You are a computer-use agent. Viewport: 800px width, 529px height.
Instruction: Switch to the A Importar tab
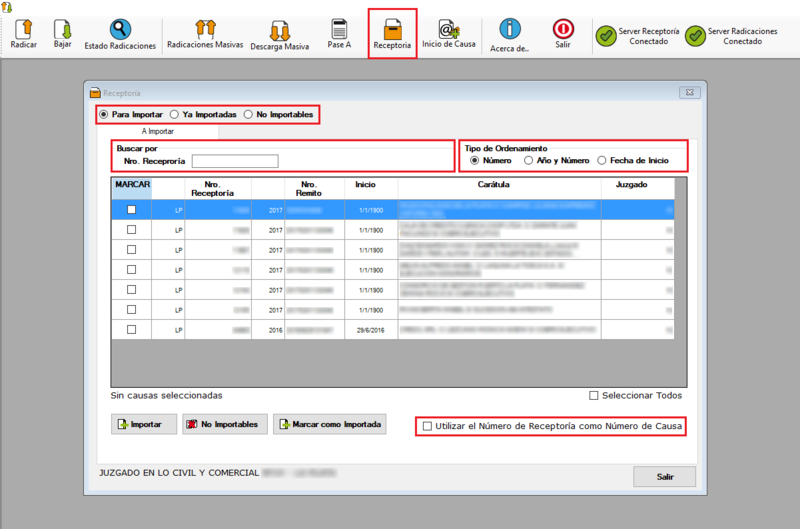pyautogui.click(x=158, y=131)
